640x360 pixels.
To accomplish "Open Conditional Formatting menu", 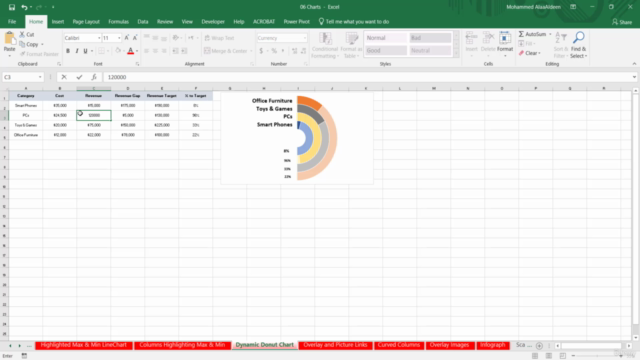I will [x=325, y=45].
